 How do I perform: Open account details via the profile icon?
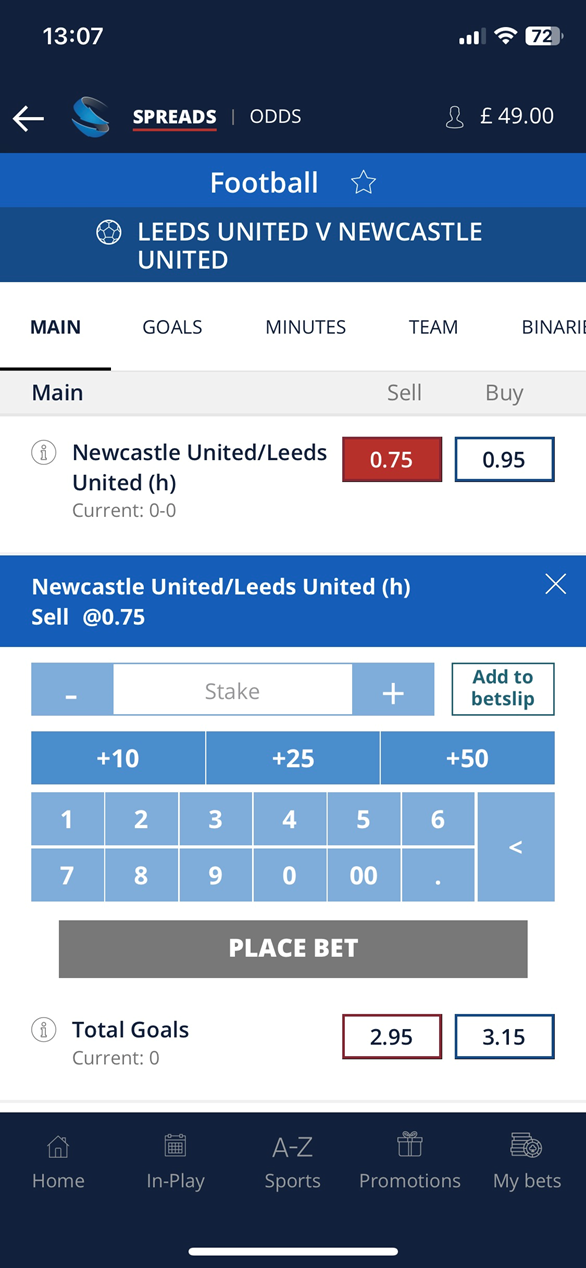point(454,117)
